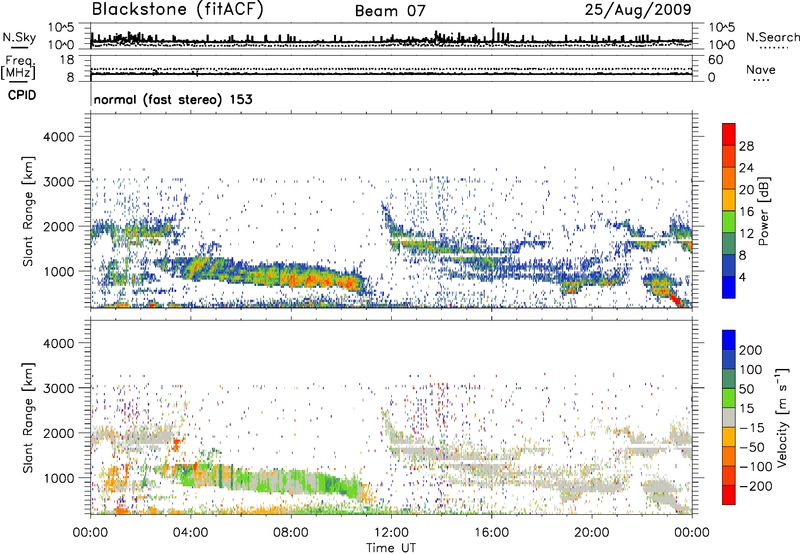Screen dimensions: 800x554
Task: Click the 12:00 time tick label
Action: click(391, 533)
